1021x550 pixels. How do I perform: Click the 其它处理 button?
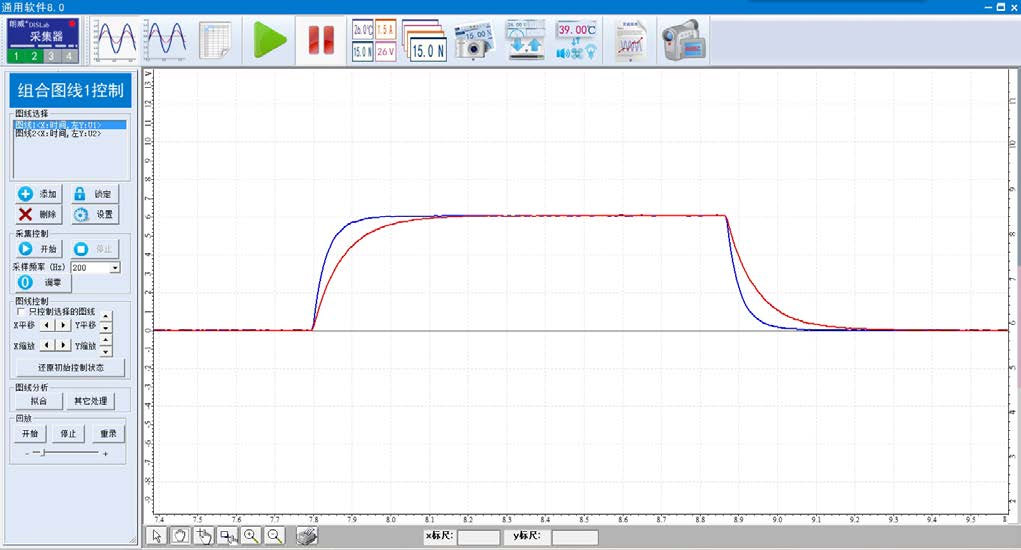pos(91,401)
